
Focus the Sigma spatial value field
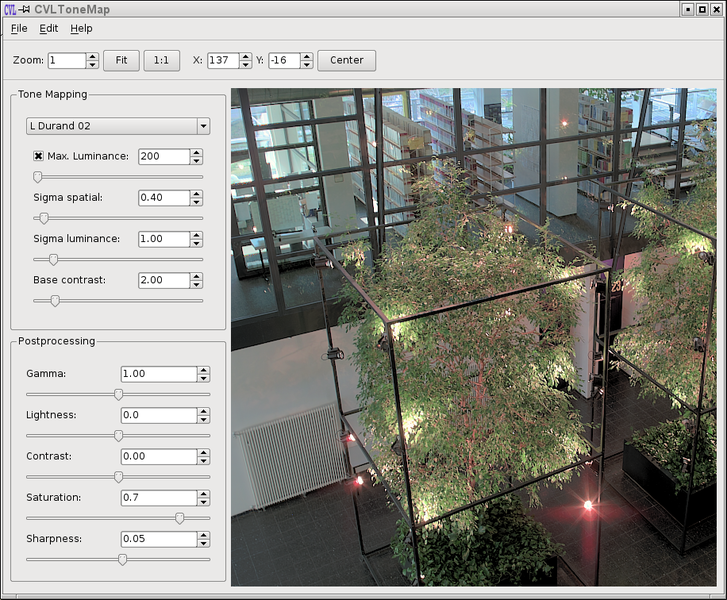[164, 198]
